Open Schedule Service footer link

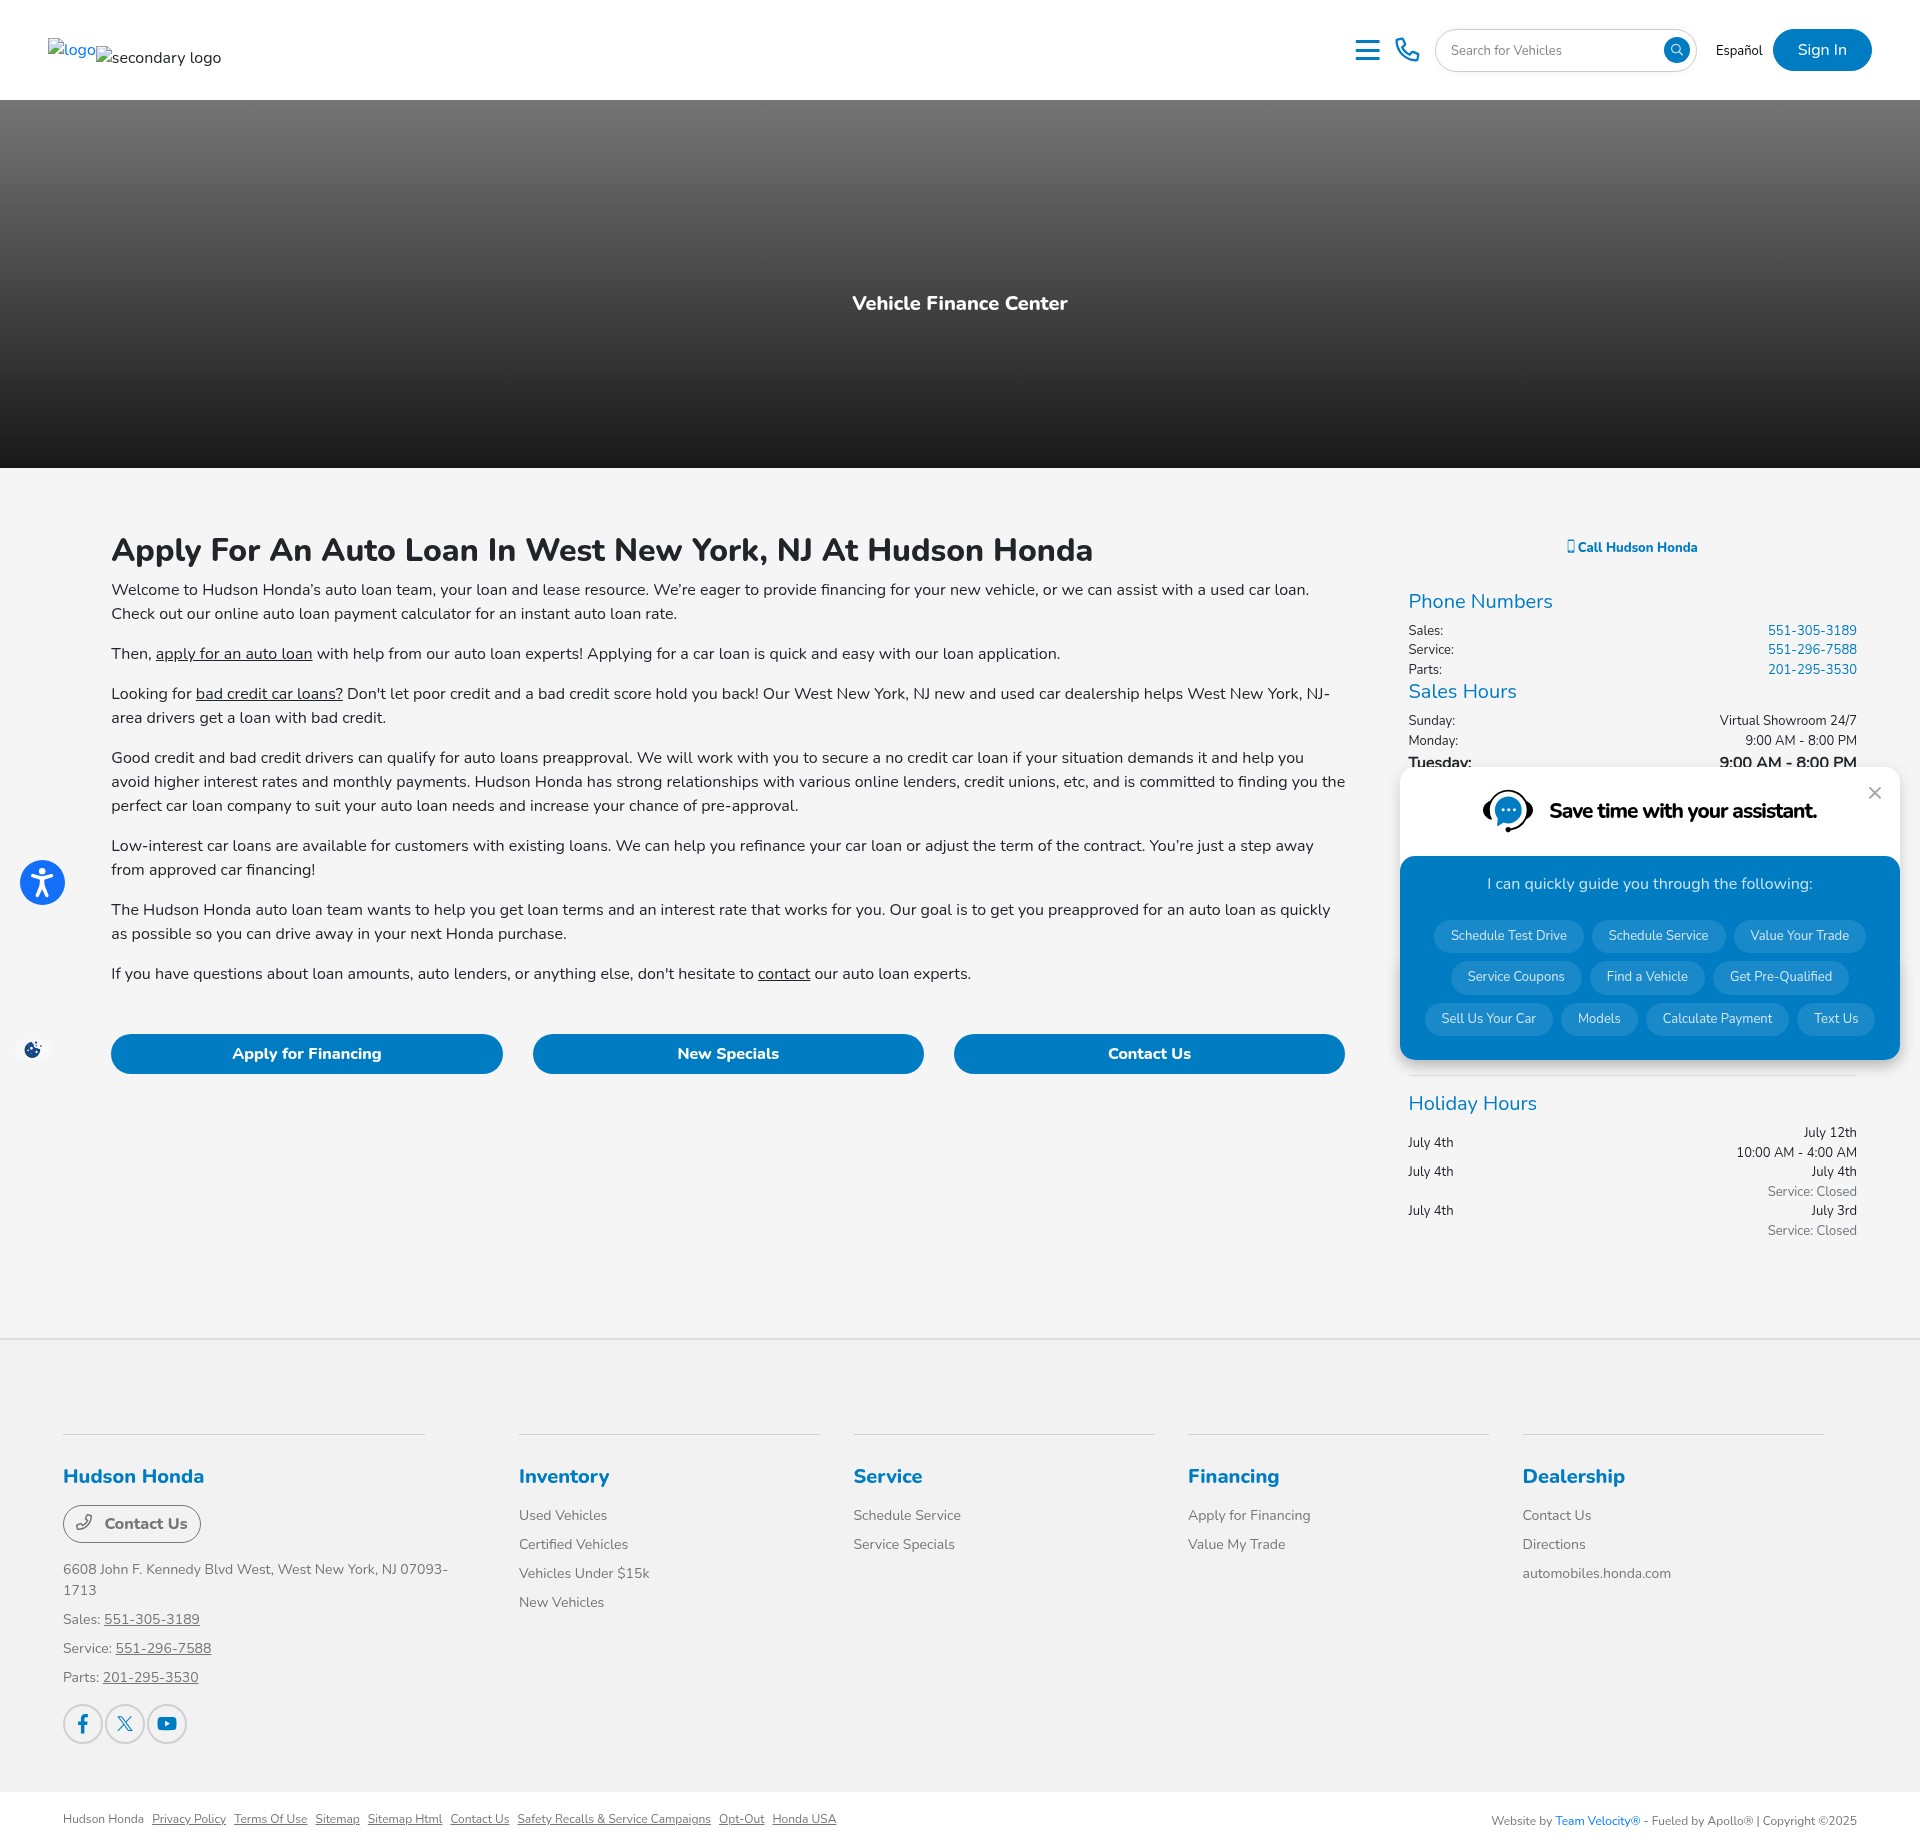(x=907, y=1515)
